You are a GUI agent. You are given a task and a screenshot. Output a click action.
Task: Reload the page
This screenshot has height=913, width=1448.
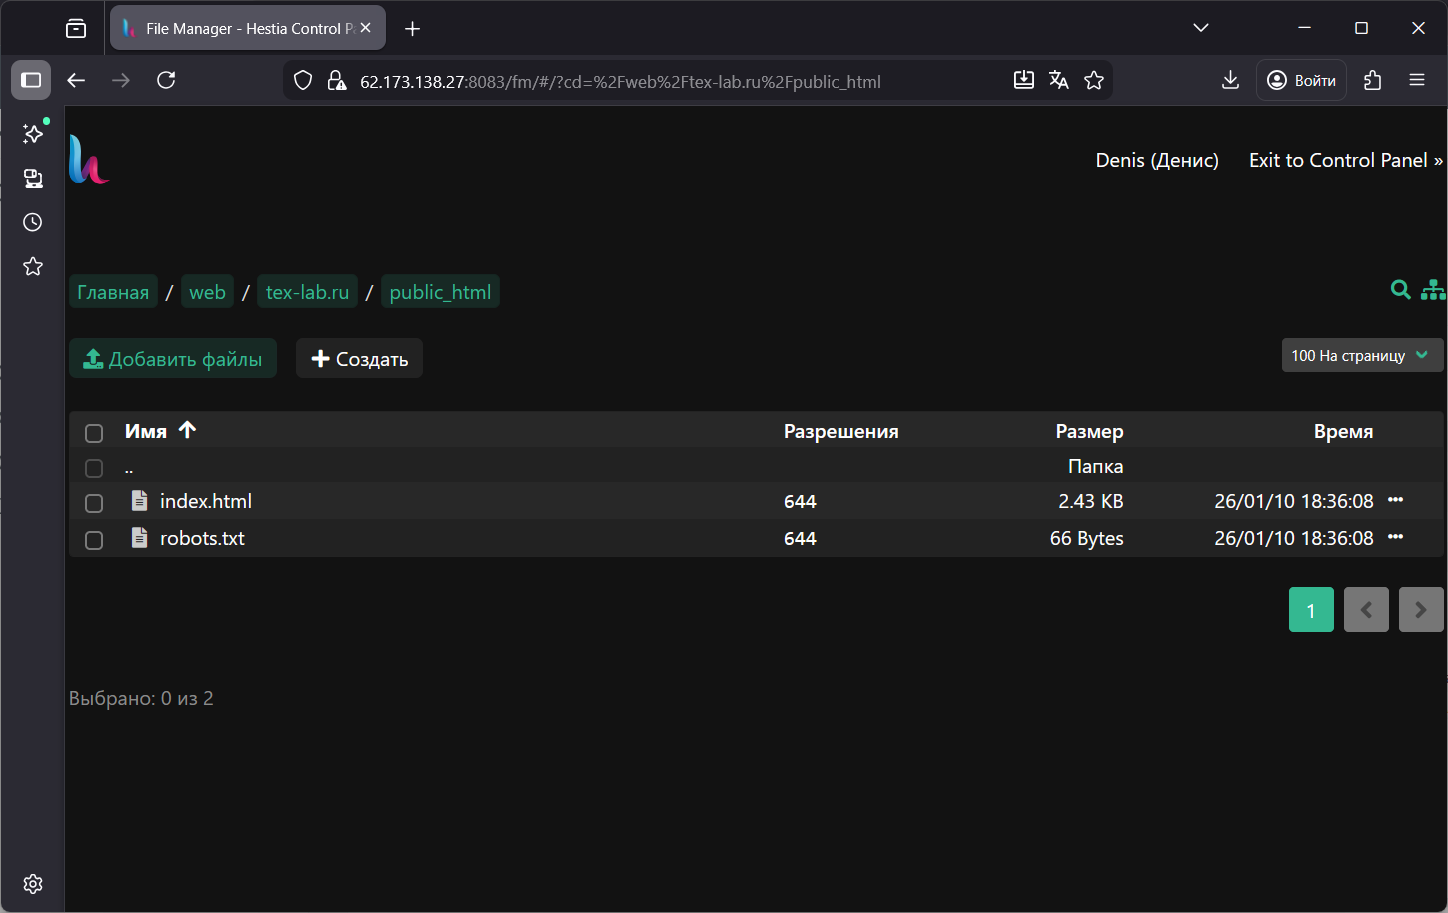coord(166,81)
